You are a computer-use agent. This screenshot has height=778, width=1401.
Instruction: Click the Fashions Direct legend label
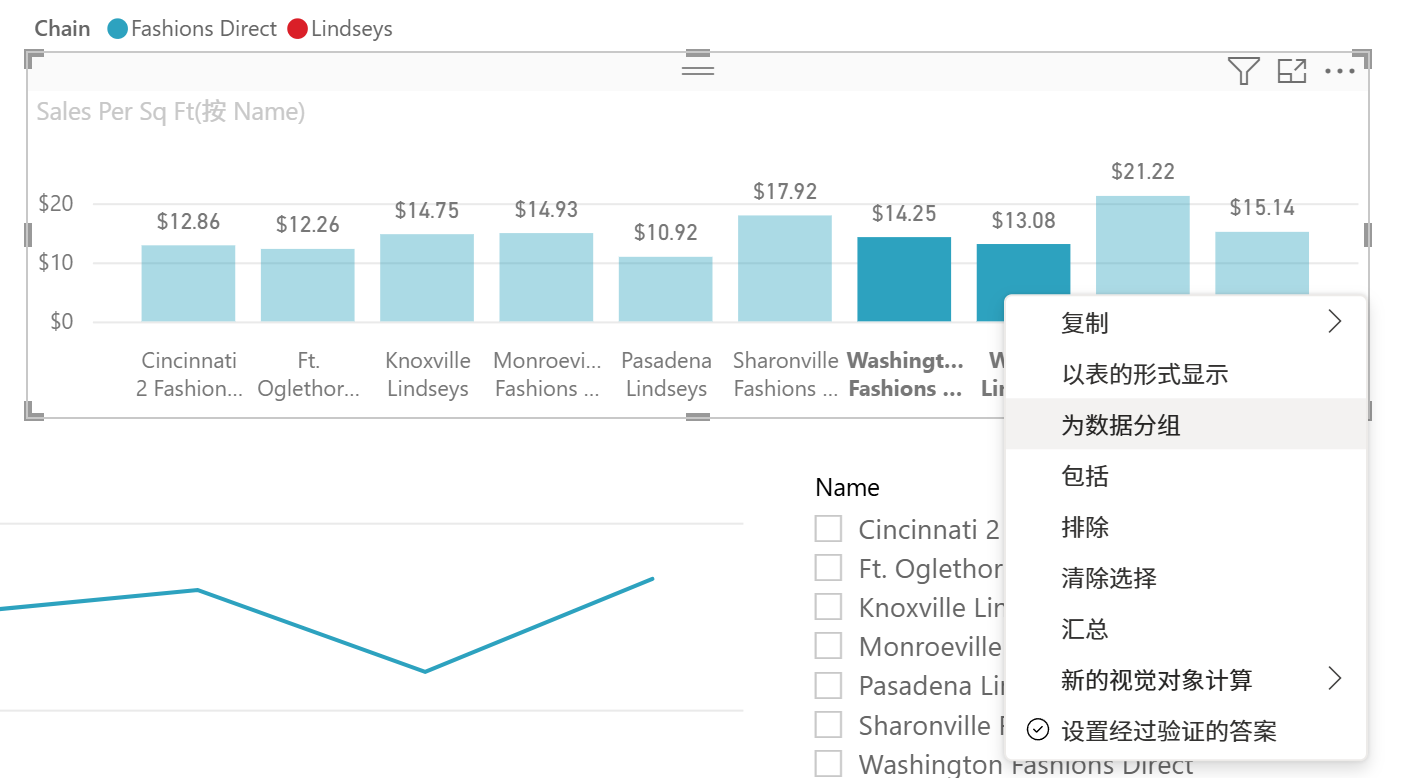204,29
